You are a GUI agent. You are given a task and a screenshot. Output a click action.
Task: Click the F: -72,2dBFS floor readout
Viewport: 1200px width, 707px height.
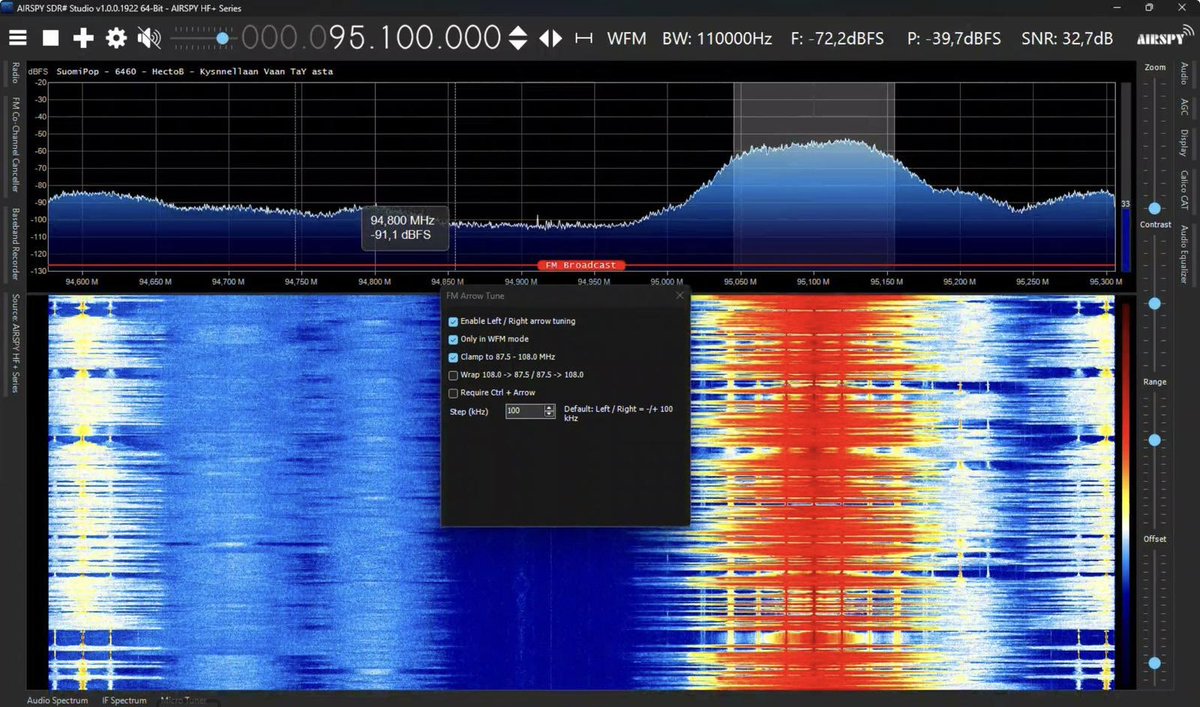pos(838,39)
